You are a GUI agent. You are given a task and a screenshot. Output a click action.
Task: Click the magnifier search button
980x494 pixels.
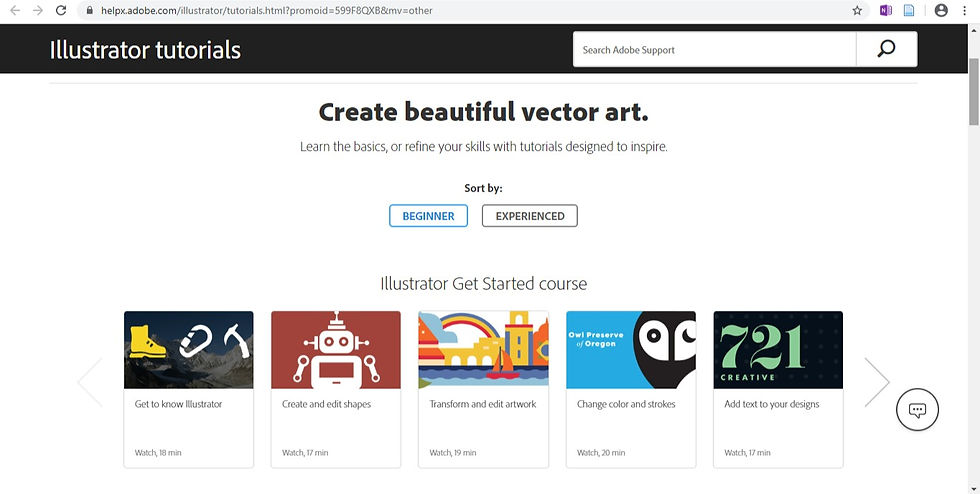point(886,49)
